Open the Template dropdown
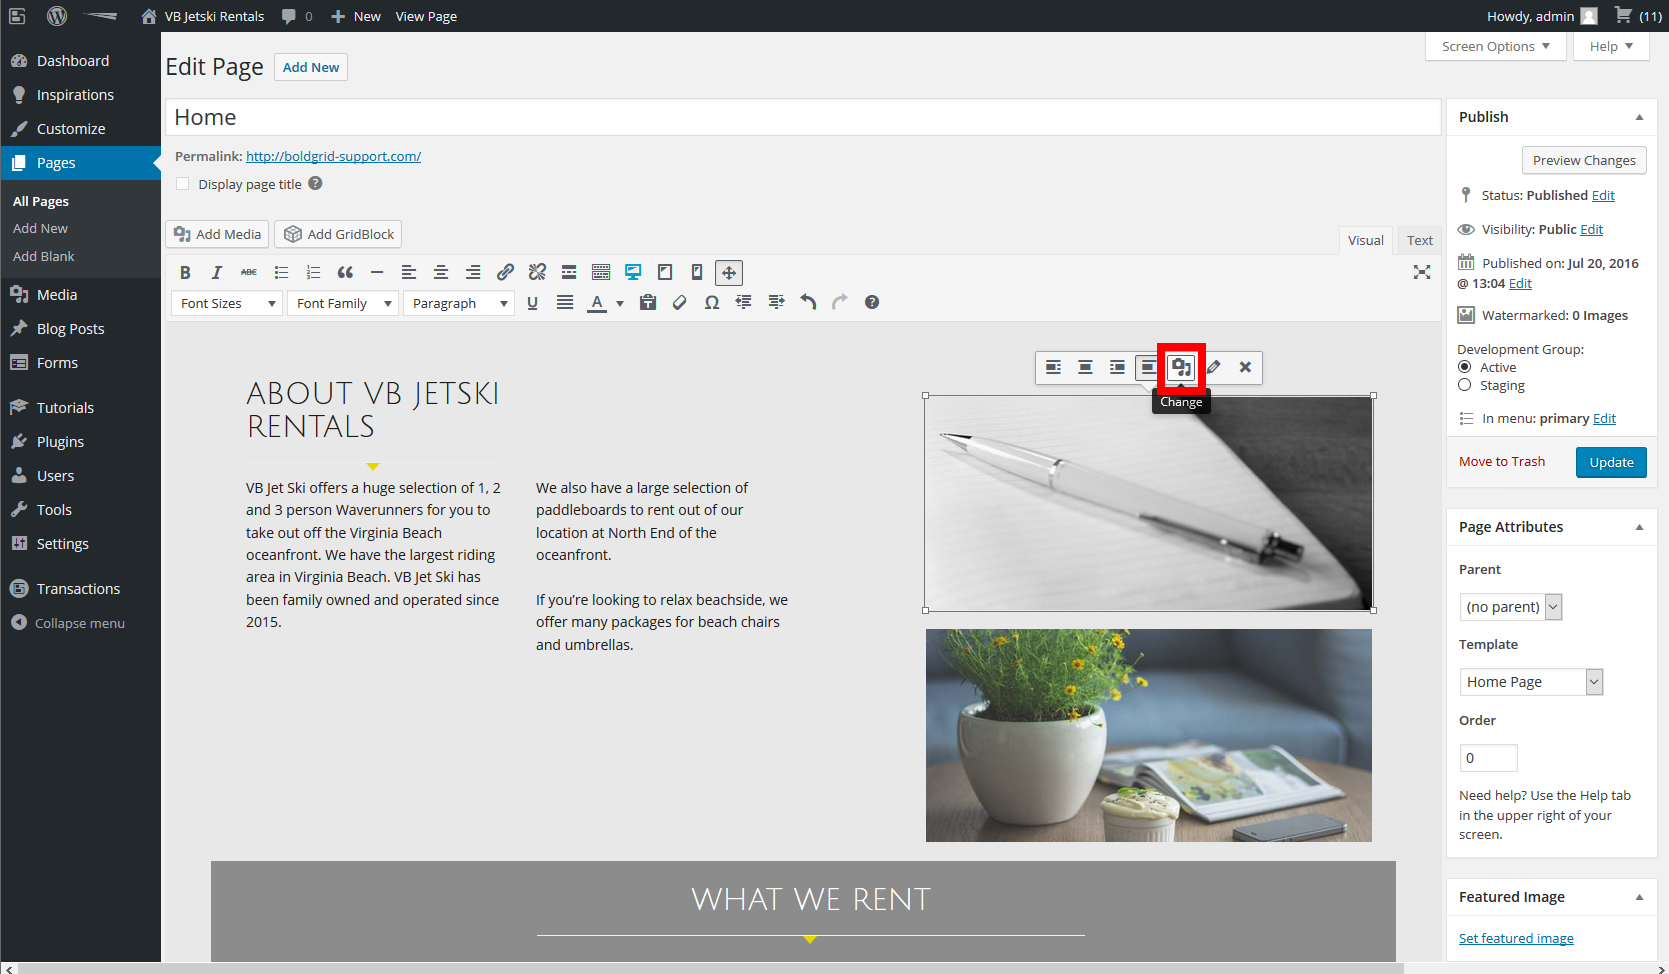Image resolution: width=1669 pixels, height=974 pixels. (x=1531, y=682)
